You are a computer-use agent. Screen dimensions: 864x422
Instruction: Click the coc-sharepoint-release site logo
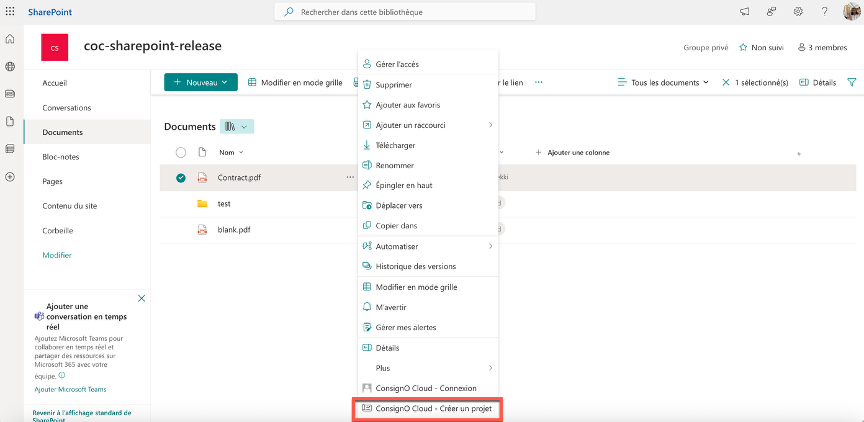point(54,47)
